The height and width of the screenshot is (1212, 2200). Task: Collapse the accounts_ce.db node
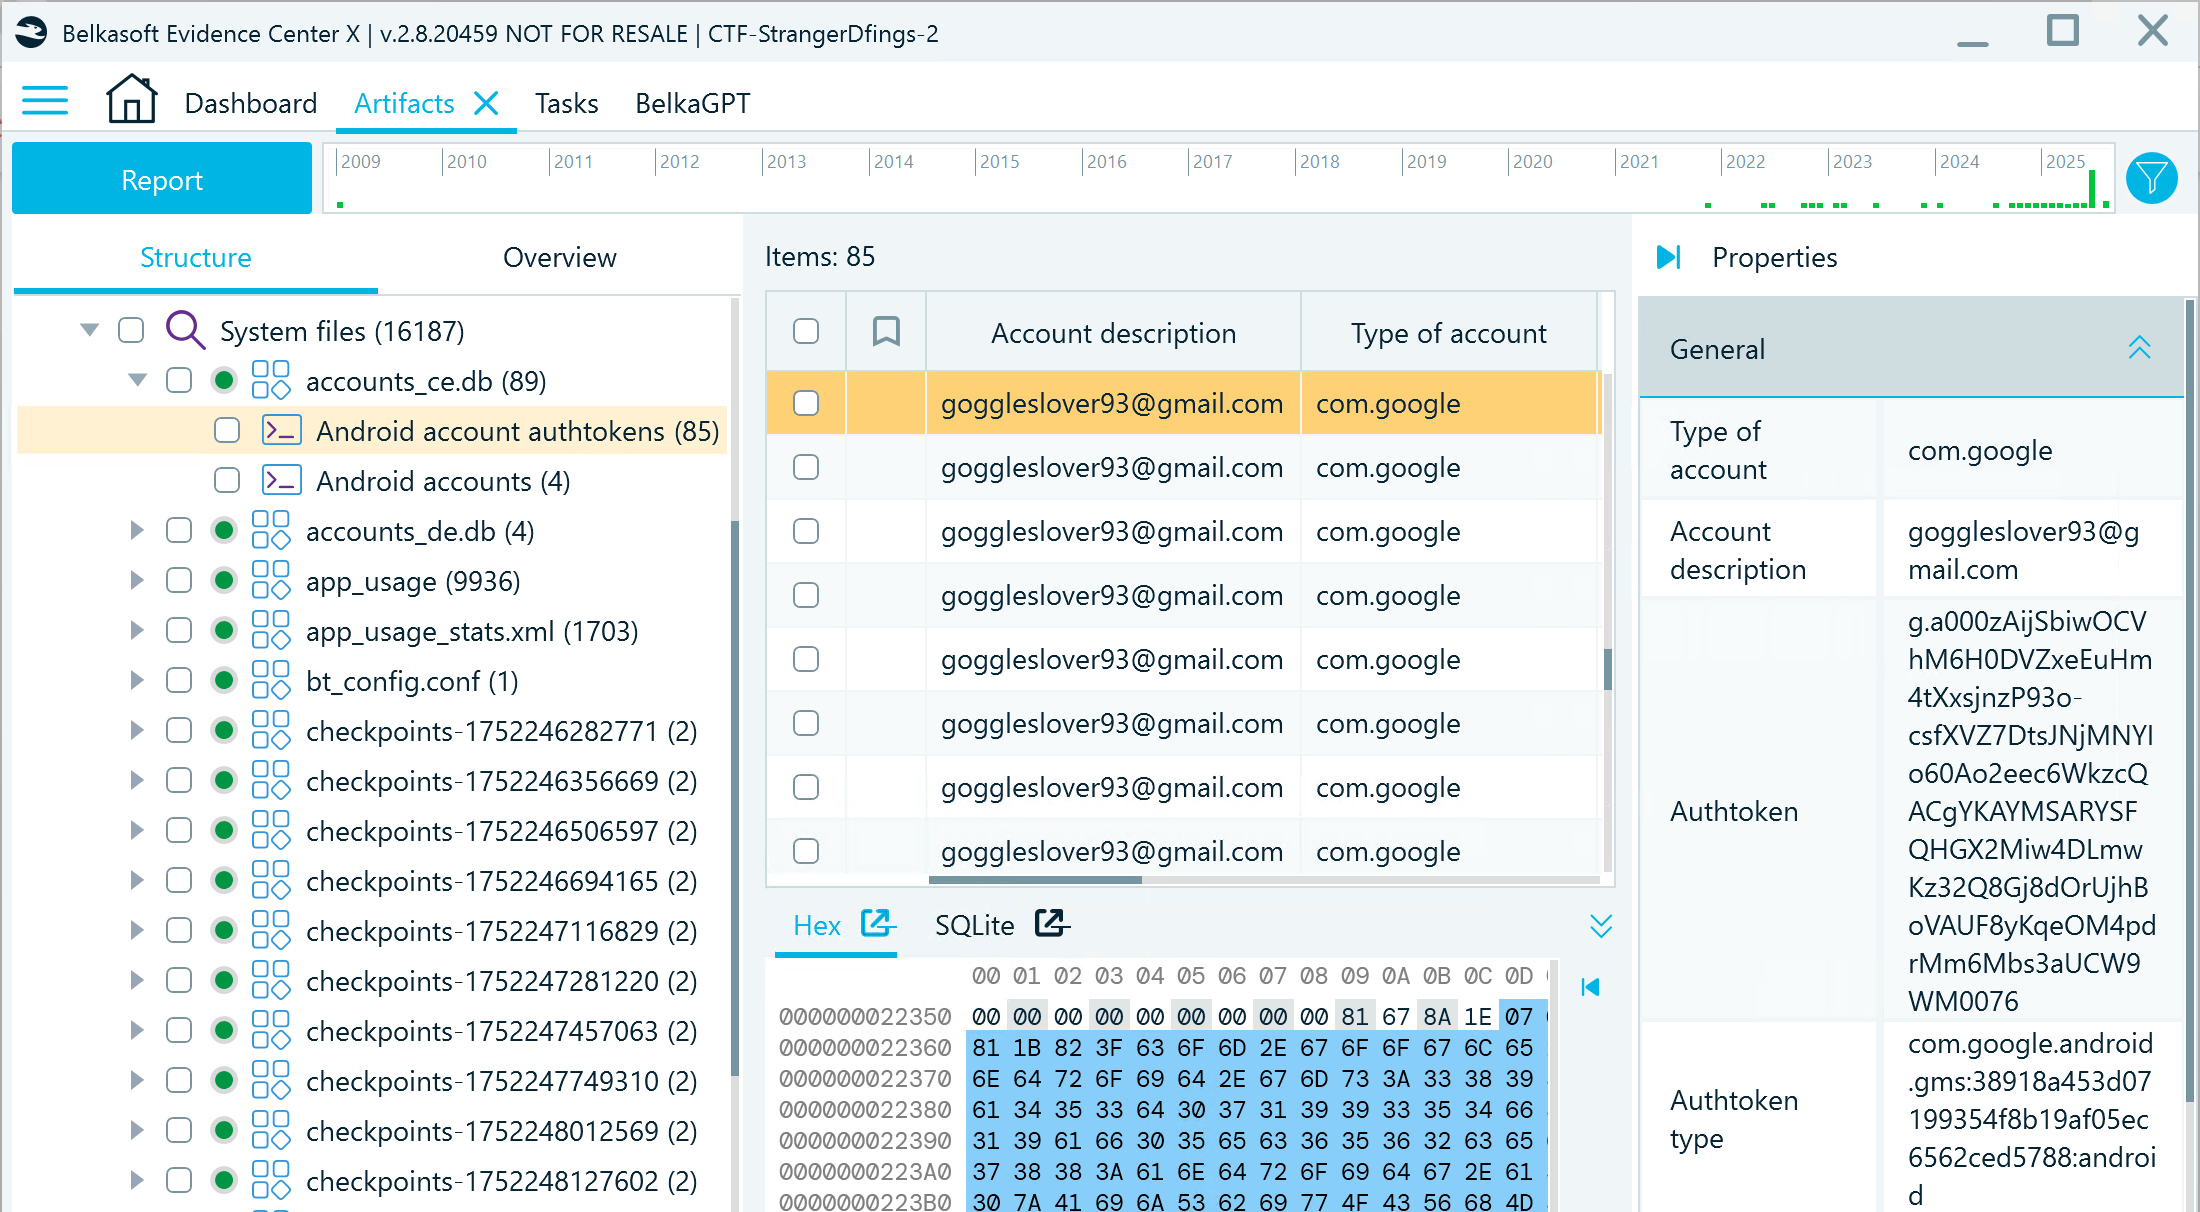point(138,380)
